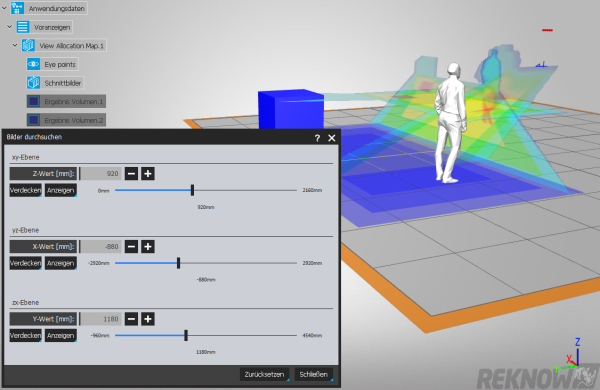Click the Schnittbilder cube icon

33,83
